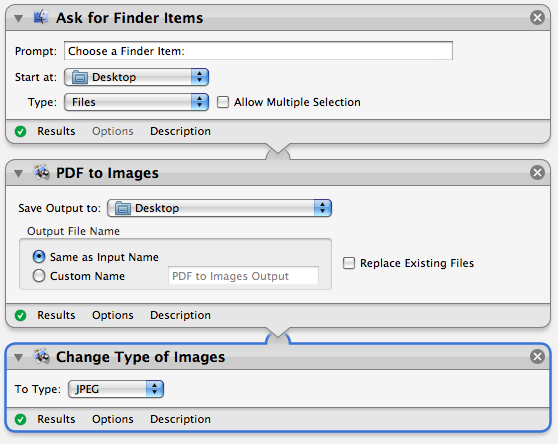Click the Preview icon beside Change Type of Images
The width and height of the screenshot is (558, 444).
(x=42, y=356)
